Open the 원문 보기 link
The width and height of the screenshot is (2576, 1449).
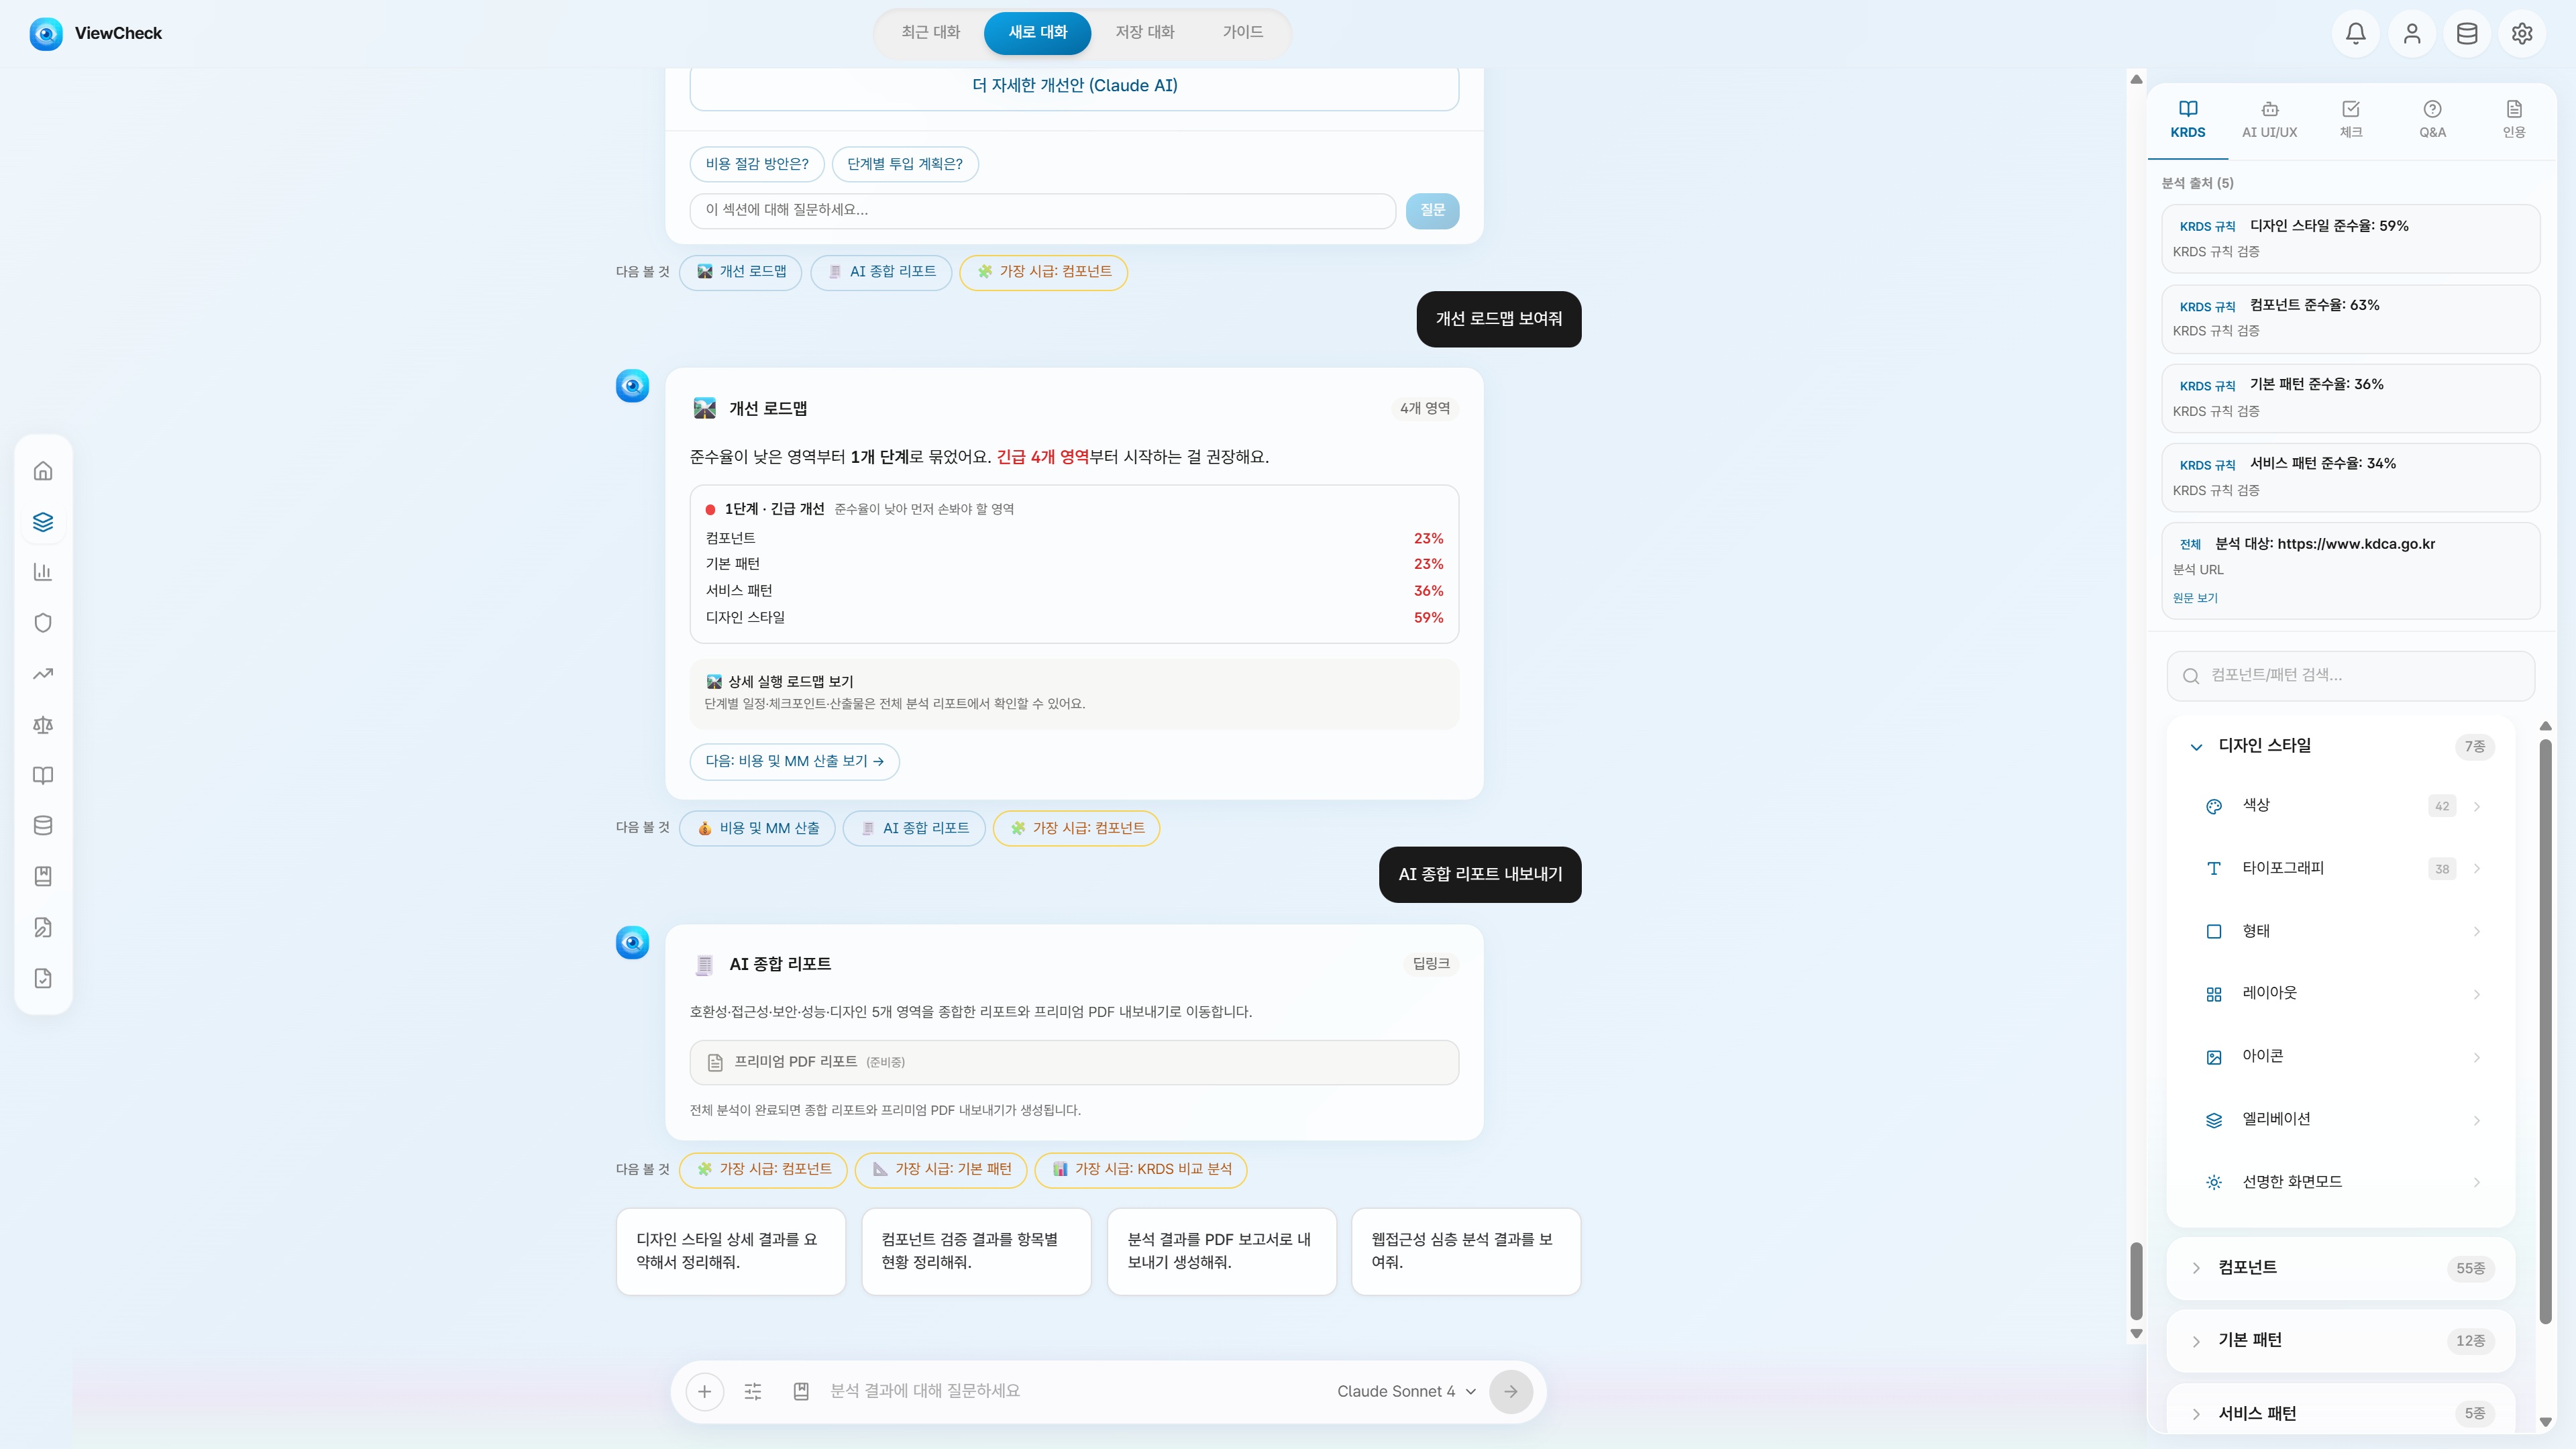(x=2195, y=598)
